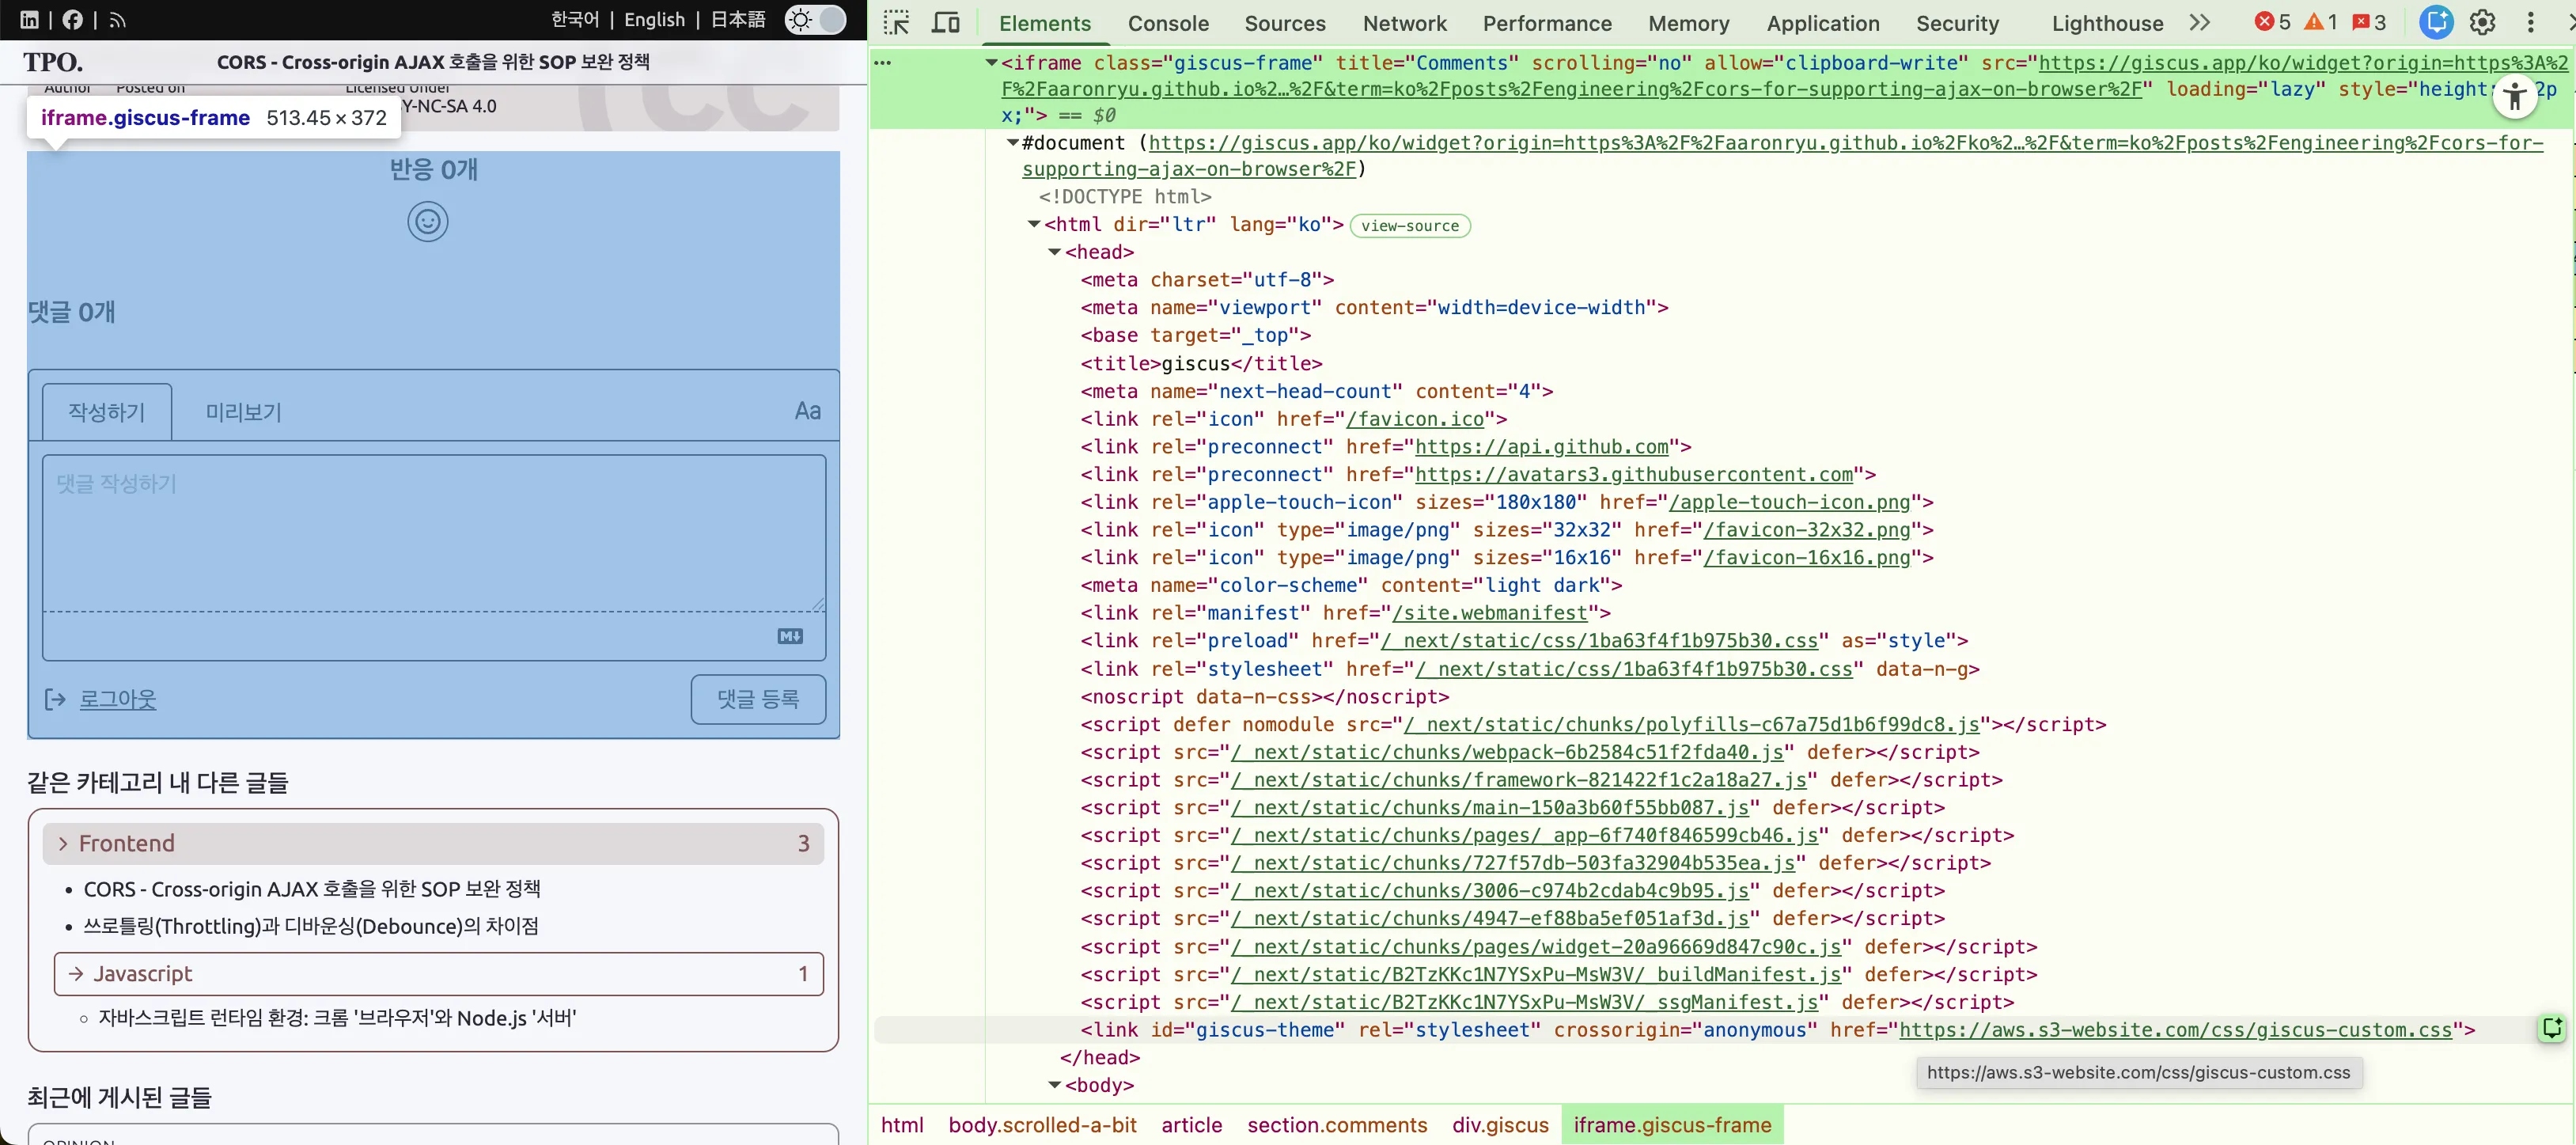
Task: Click the TPO. site logo
Action: 53,62
